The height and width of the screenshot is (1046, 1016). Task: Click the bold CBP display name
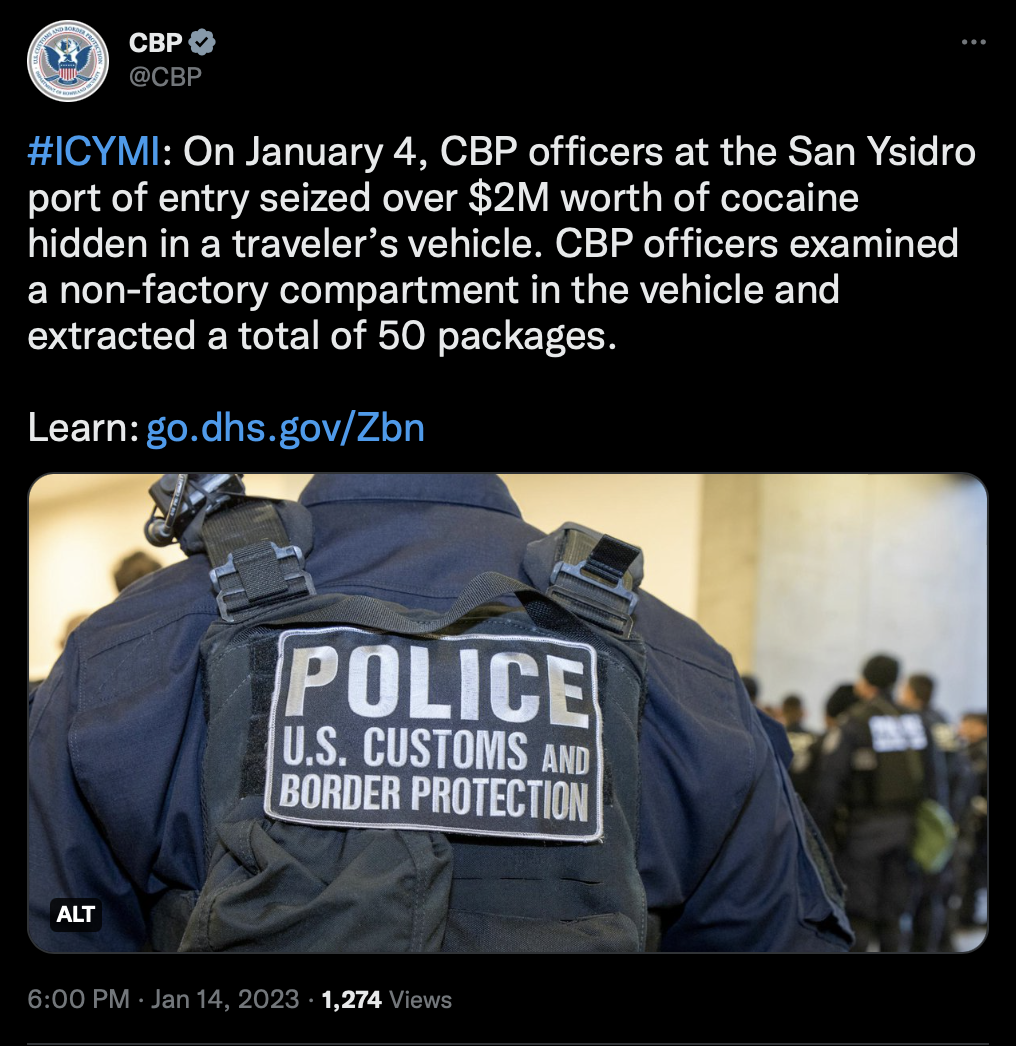click(155, 43)
